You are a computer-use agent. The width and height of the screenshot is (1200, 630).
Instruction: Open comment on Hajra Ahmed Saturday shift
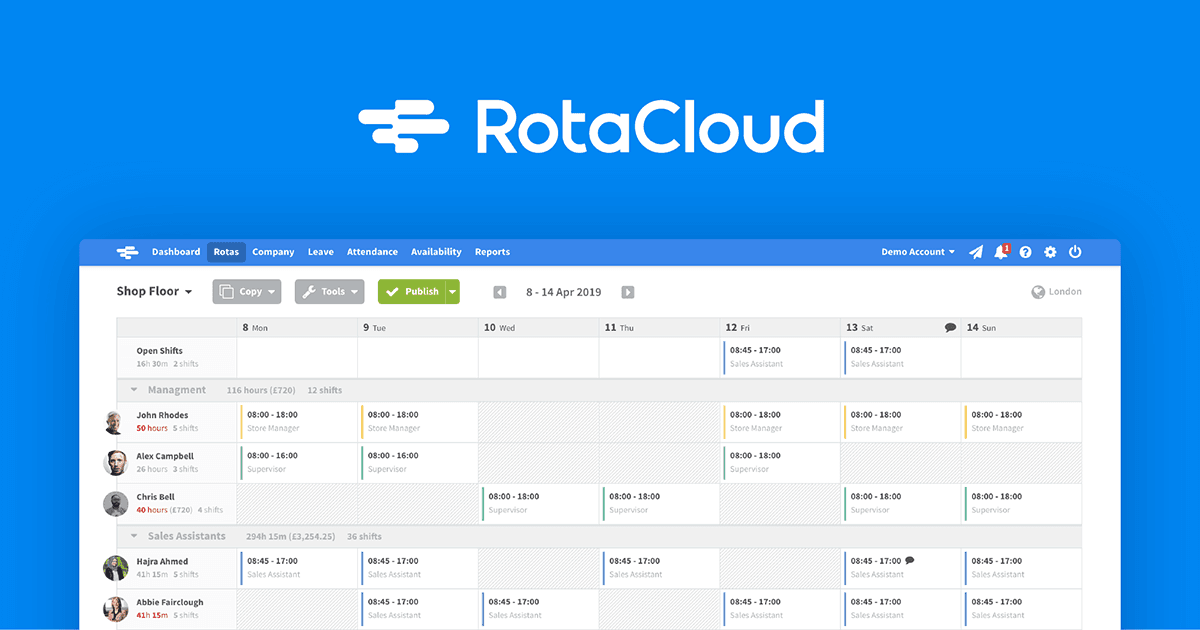[909, 561]
